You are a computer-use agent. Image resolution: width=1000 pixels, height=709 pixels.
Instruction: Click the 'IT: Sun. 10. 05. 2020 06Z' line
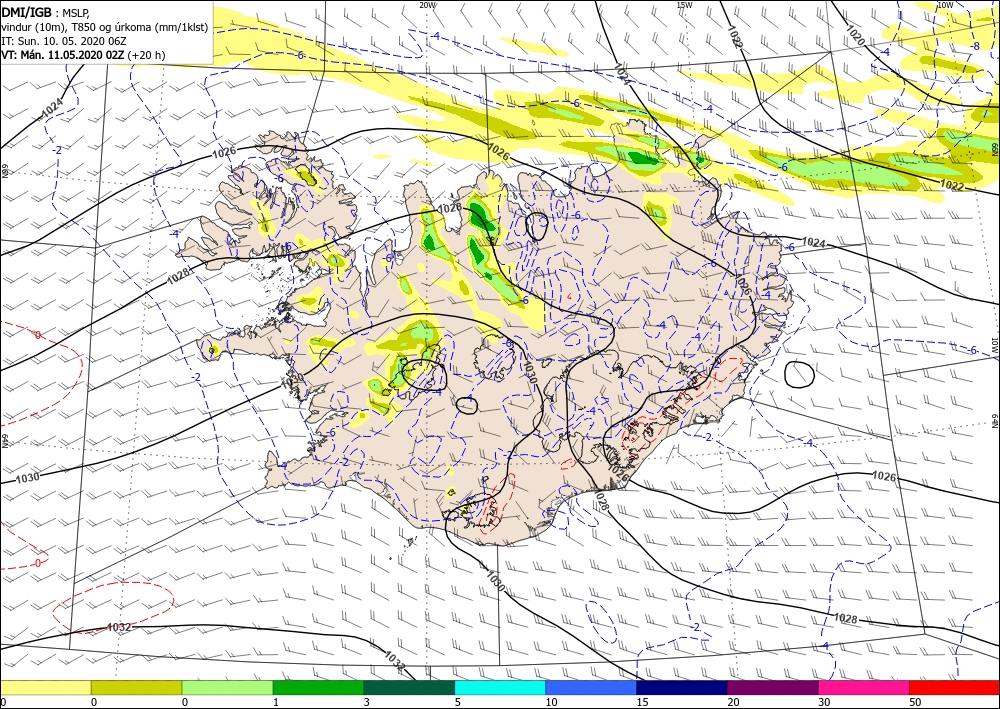66,41
